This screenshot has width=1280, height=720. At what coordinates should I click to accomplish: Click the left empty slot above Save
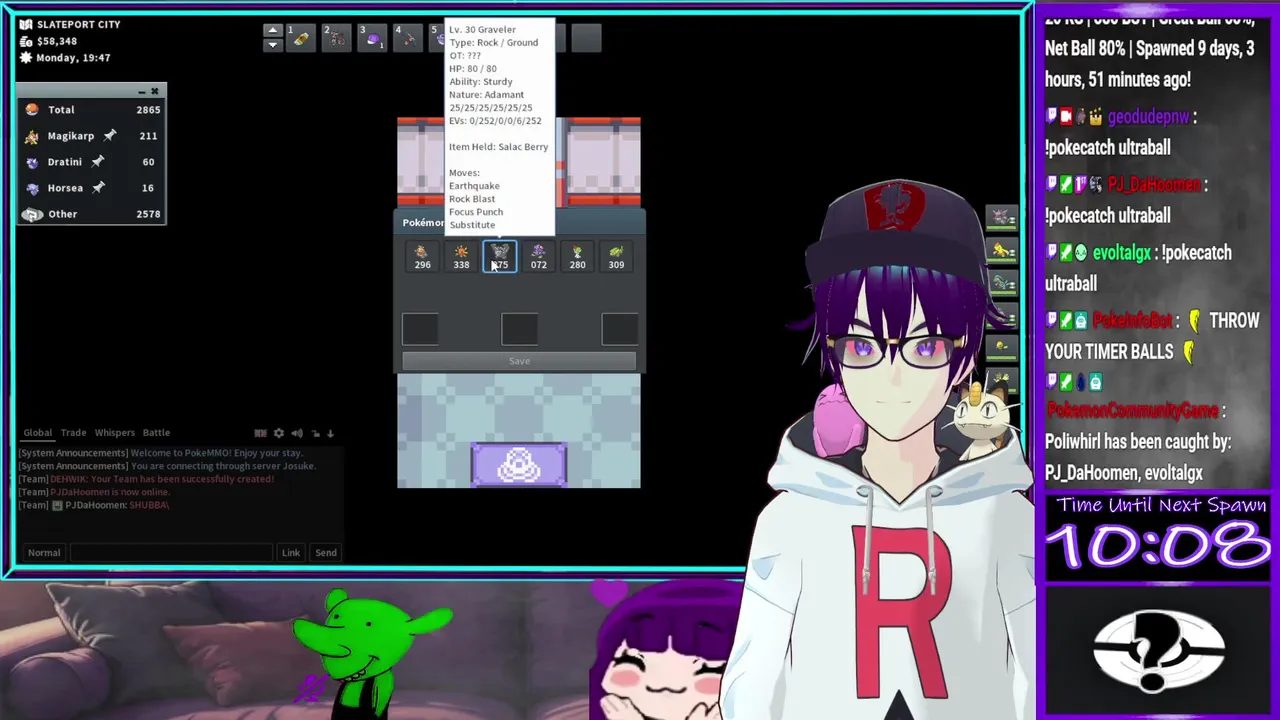click(x=420, y=329)
